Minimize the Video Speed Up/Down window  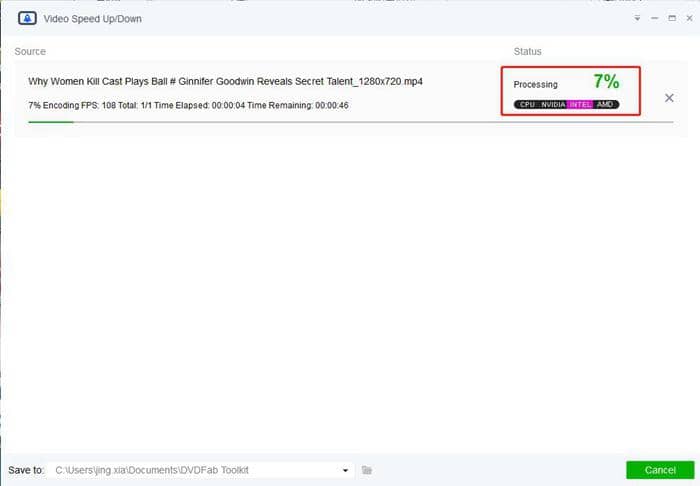pos(654,18)
